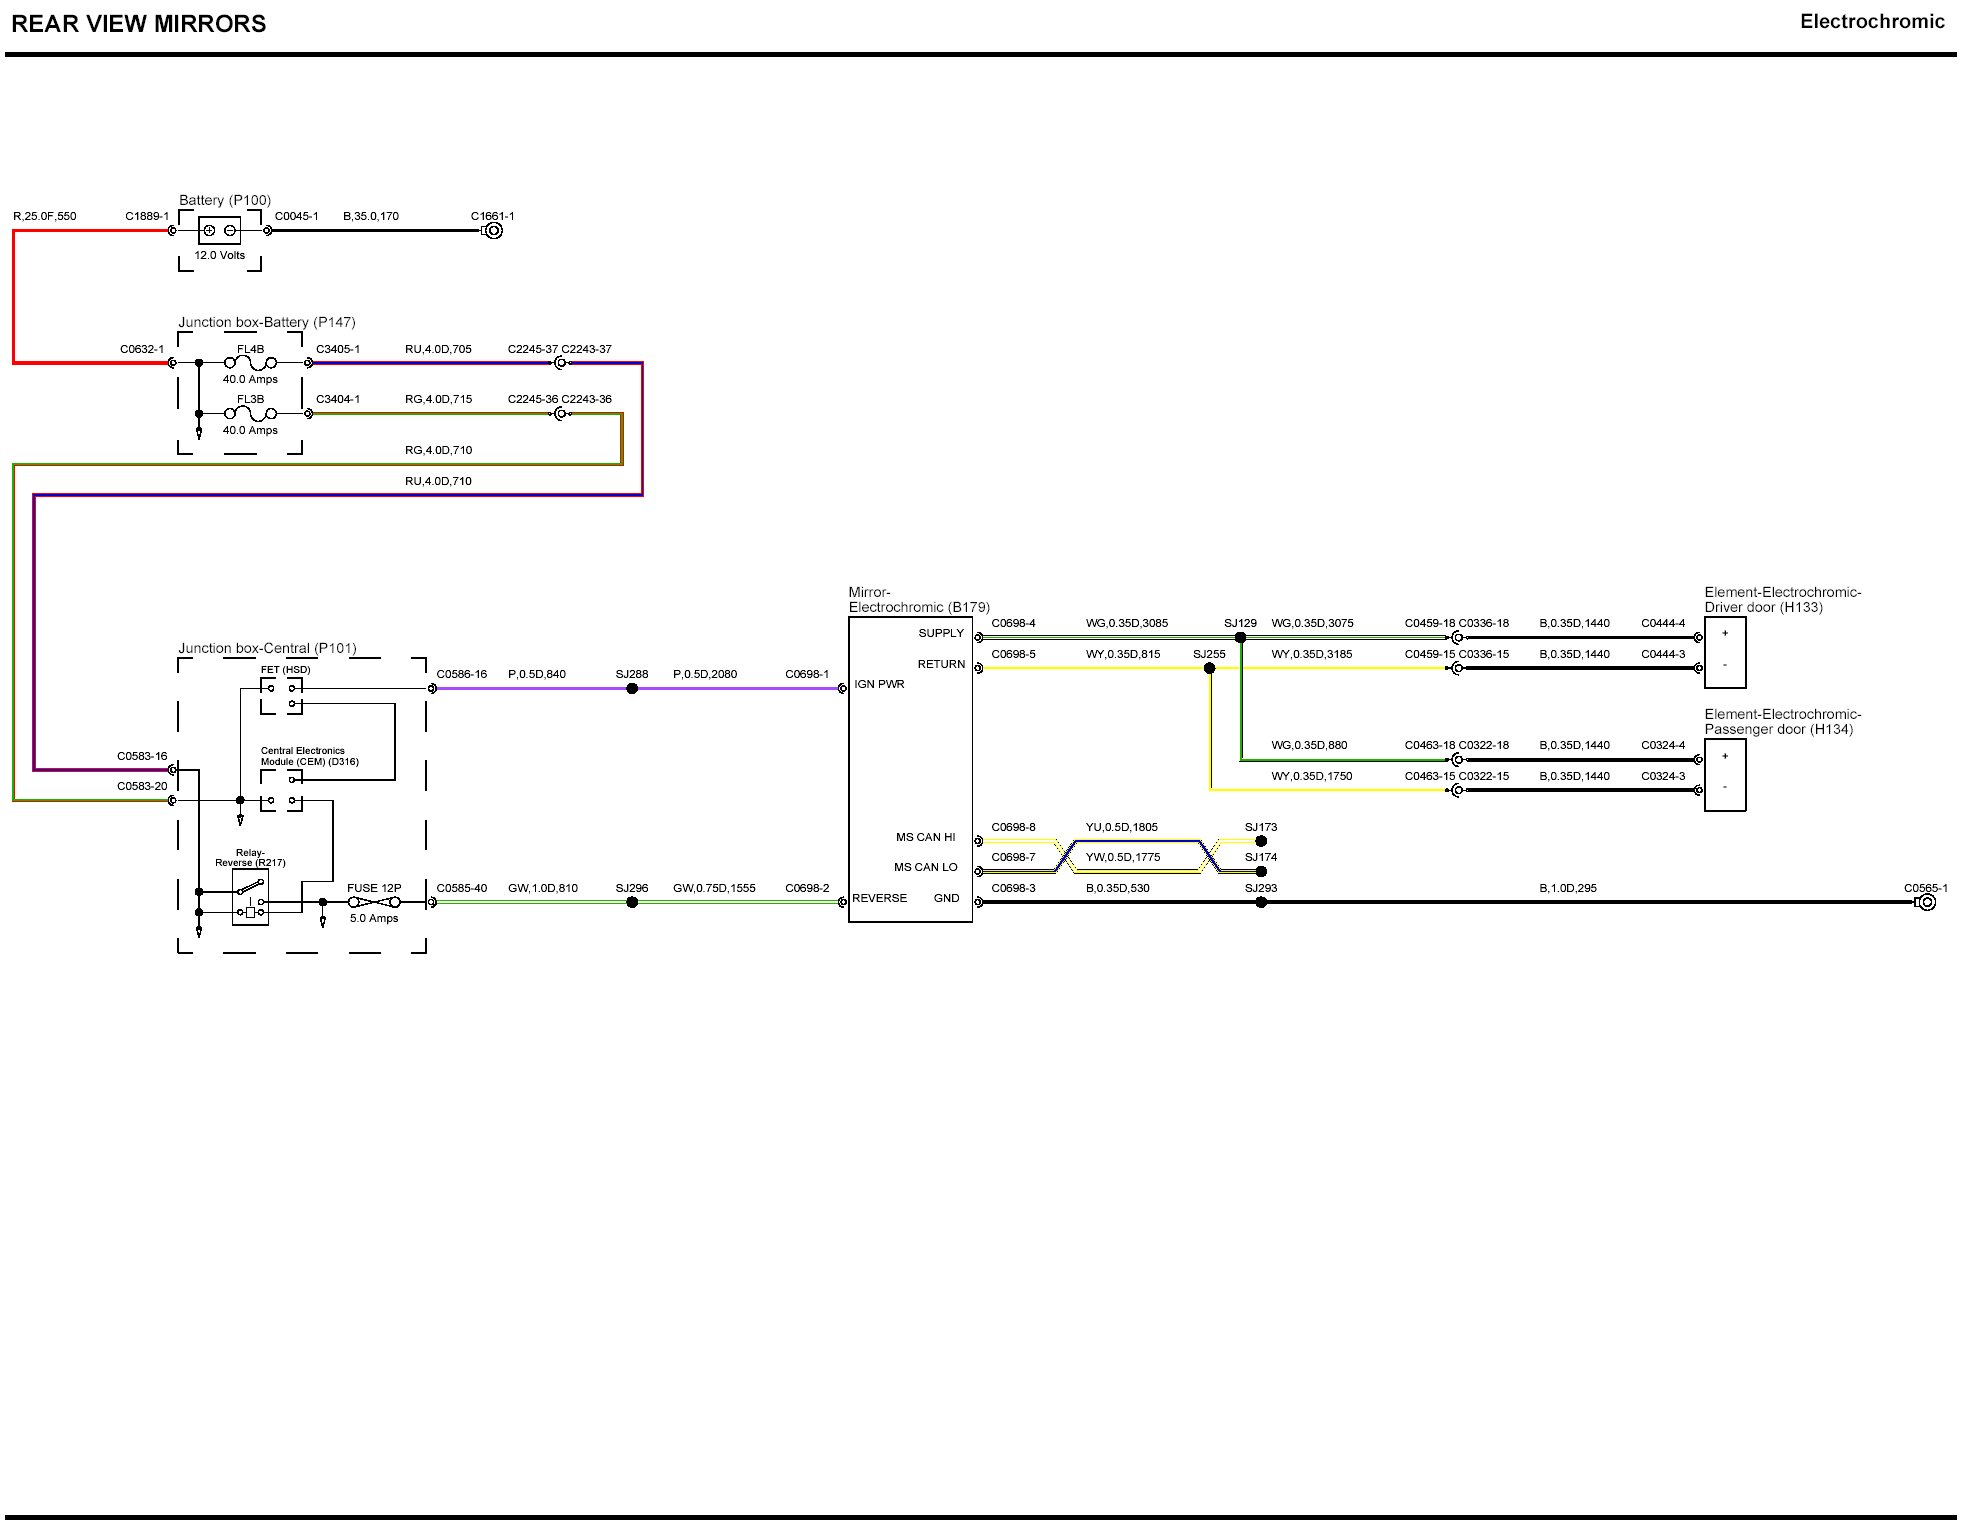Click the Passenger door element (H134) box
Viewport: 1962px width, 1530px height.
pyautogui.click(x=1725, y=775)
